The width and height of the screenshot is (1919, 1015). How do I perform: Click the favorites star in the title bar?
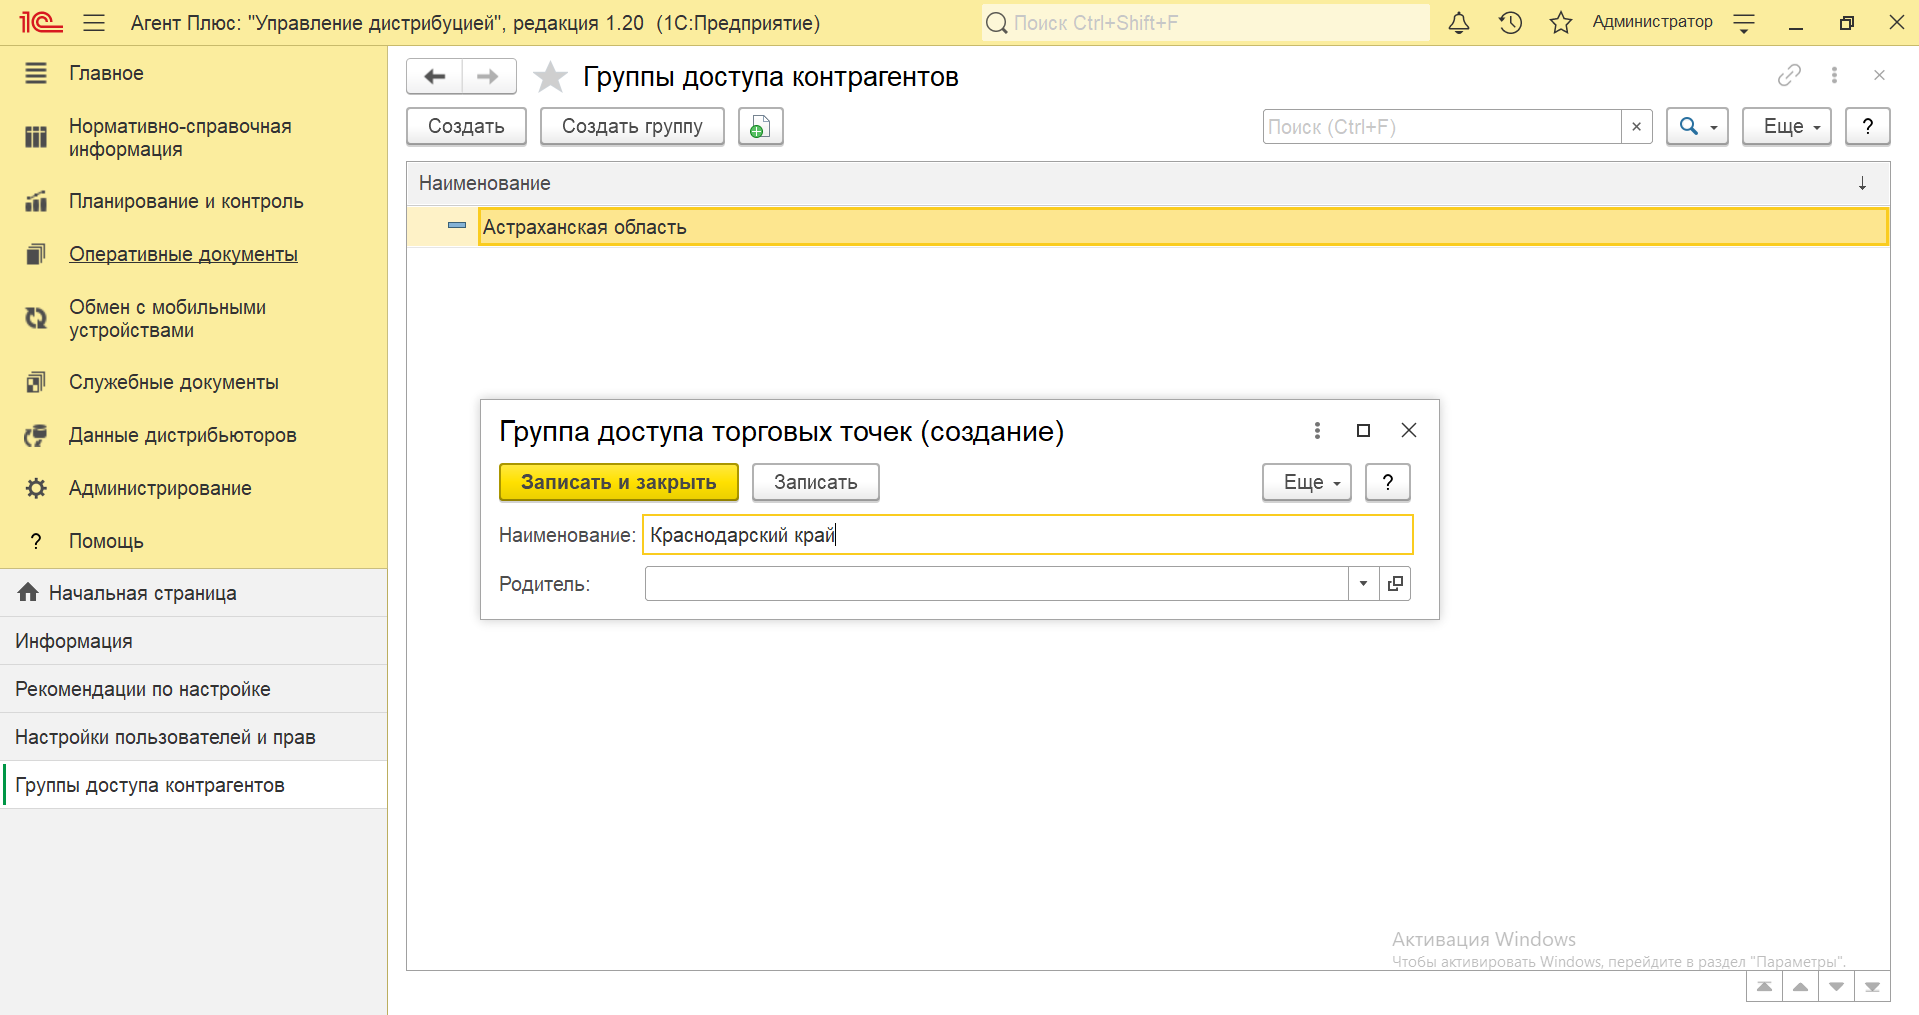point(1560,23)
